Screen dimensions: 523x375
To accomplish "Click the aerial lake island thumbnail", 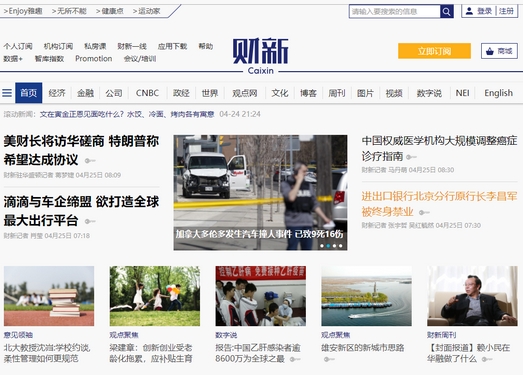I will coord(366,296).
